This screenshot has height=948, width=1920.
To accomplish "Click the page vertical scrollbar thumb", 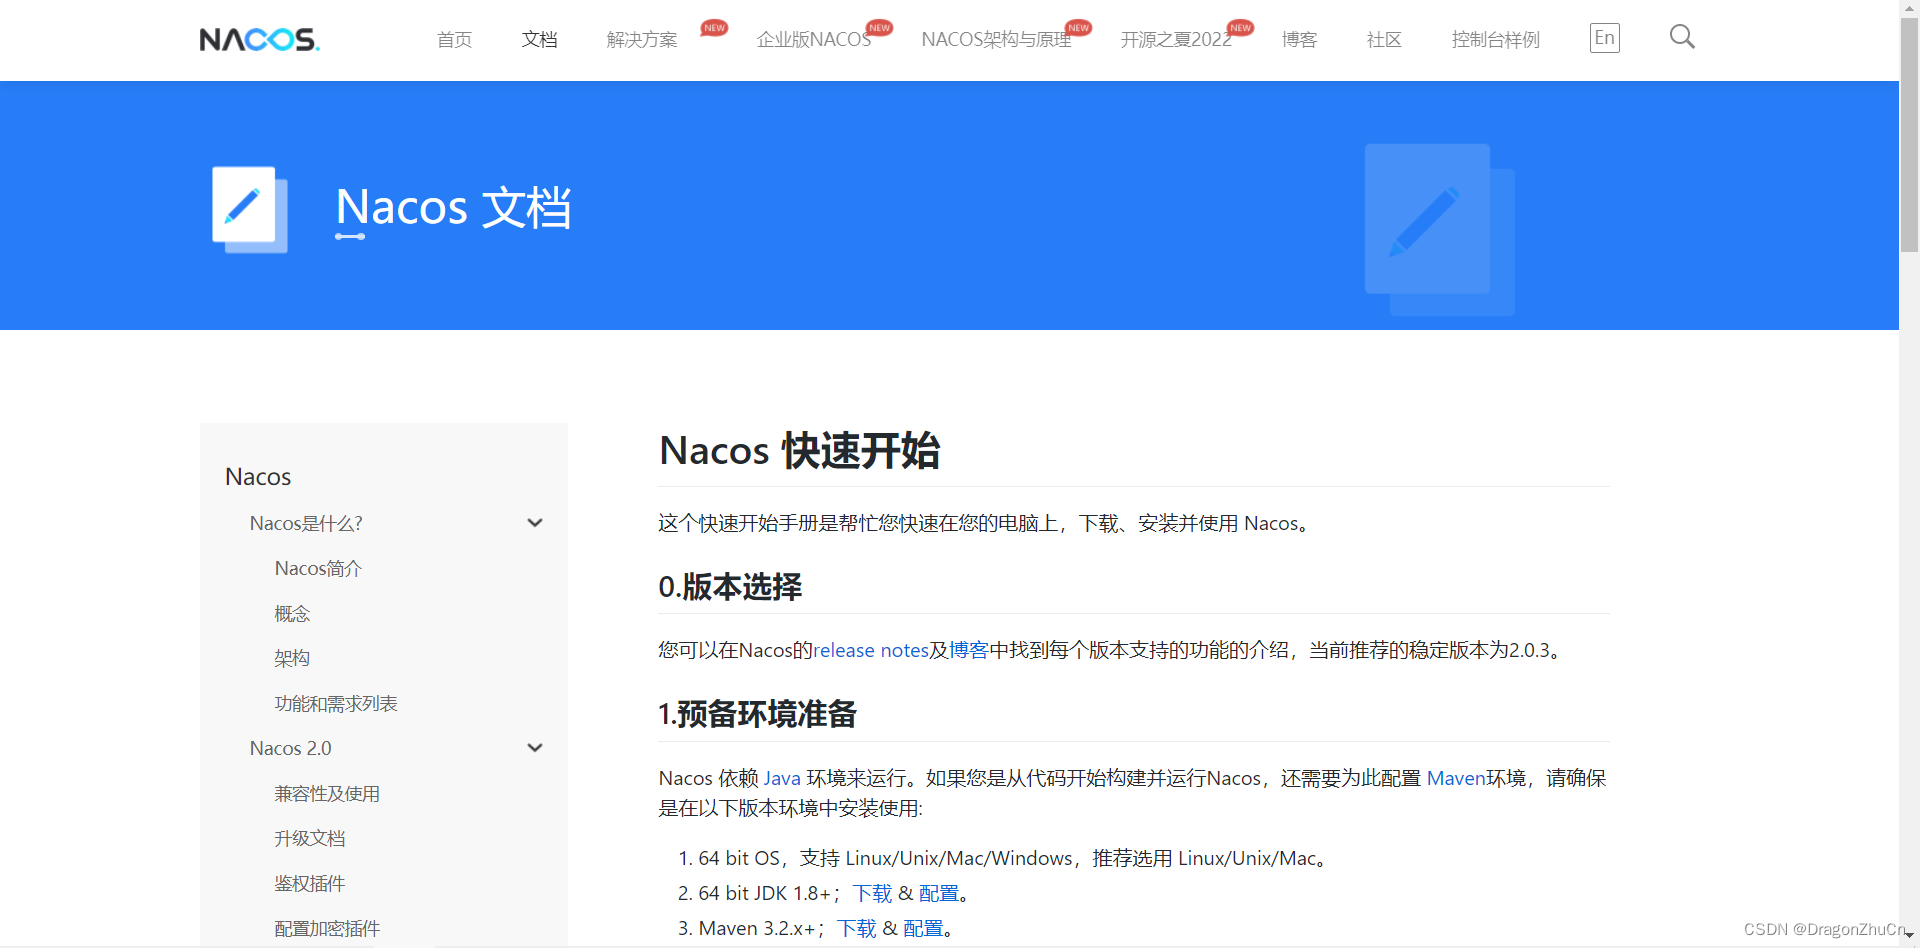I will point(1909,135).
